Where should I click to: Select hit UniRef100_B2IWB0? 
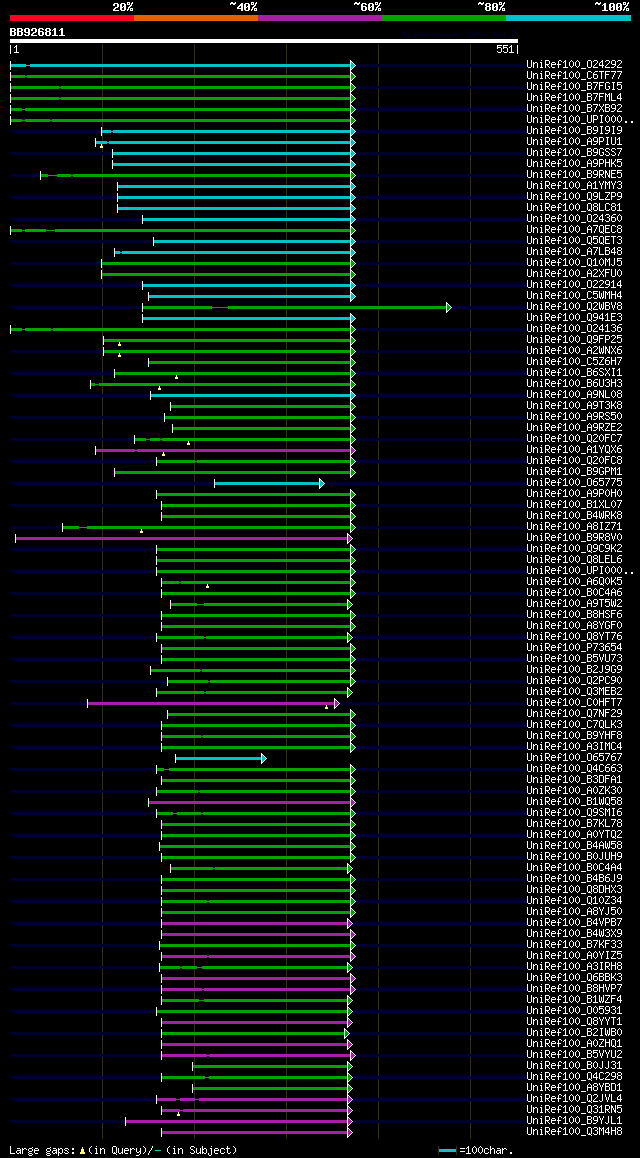tap(574, 1032)
